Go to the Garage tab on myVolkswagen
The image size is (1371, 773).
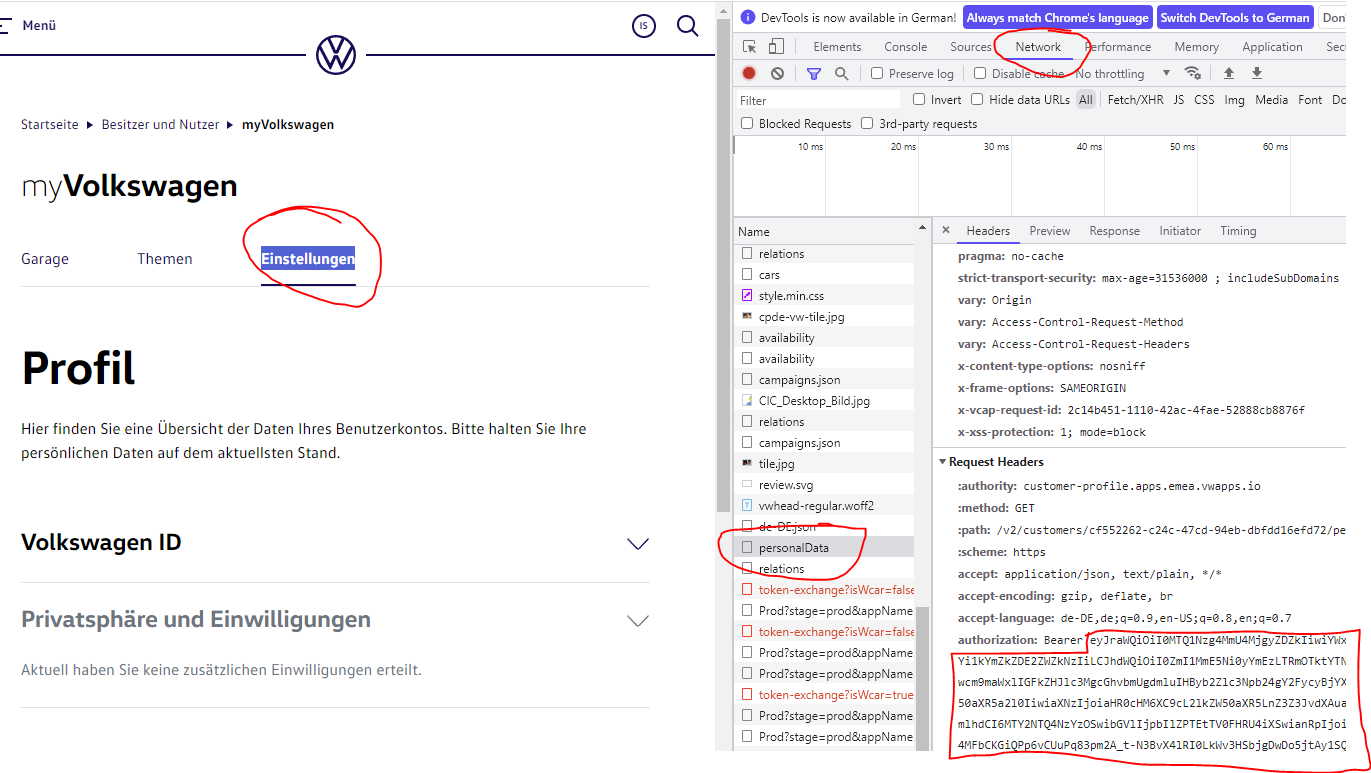coord(45,259)
